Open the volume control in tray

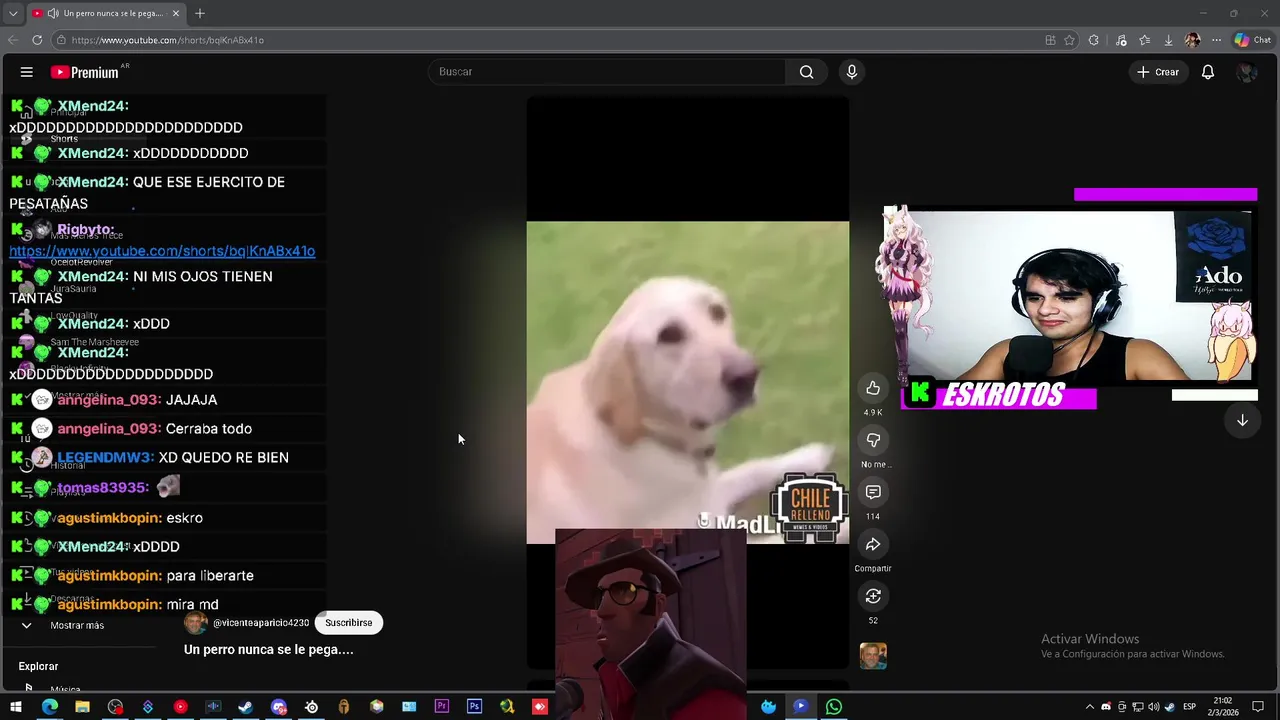point(1154,707)
